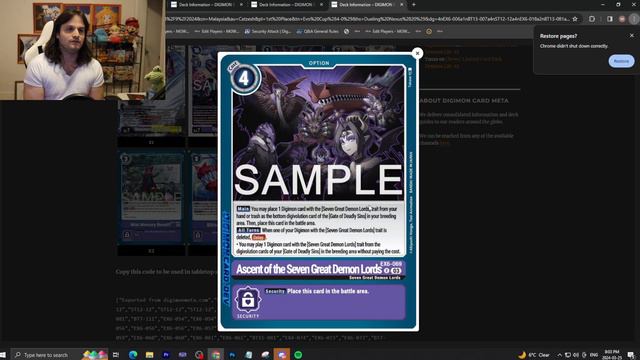Close the enlarged card popup with X
640x360 pixels.
(417, 53)
